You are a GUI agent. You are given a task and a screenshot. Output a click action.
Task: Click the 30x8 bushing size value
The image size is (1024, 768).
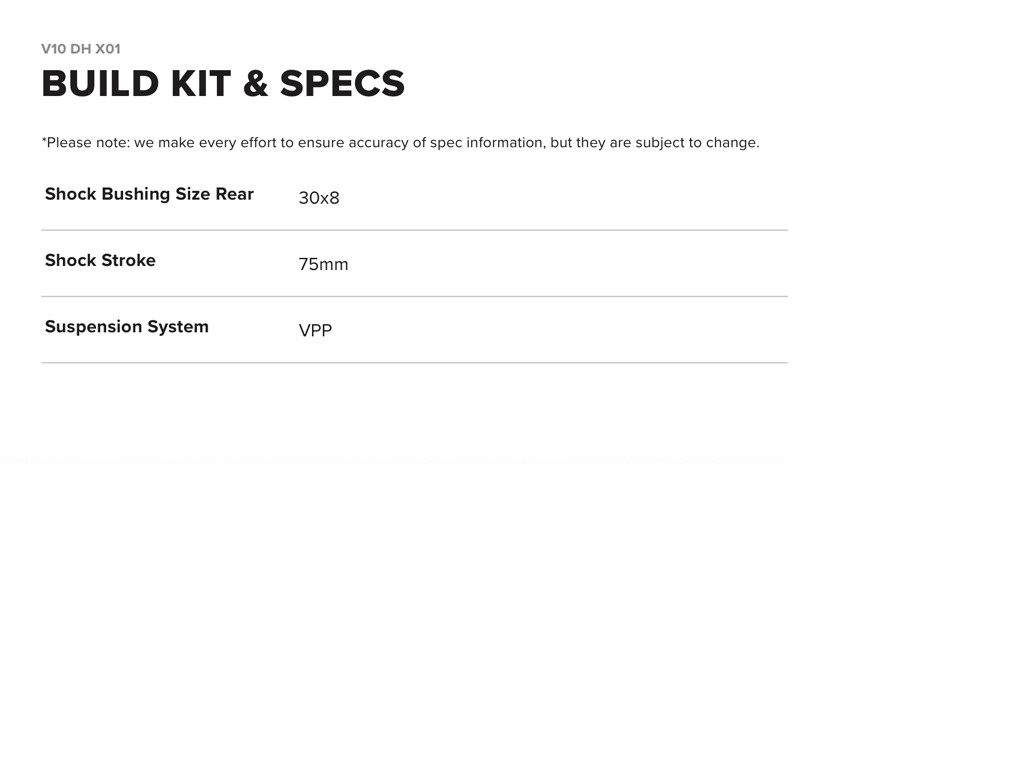pos(319,198)
